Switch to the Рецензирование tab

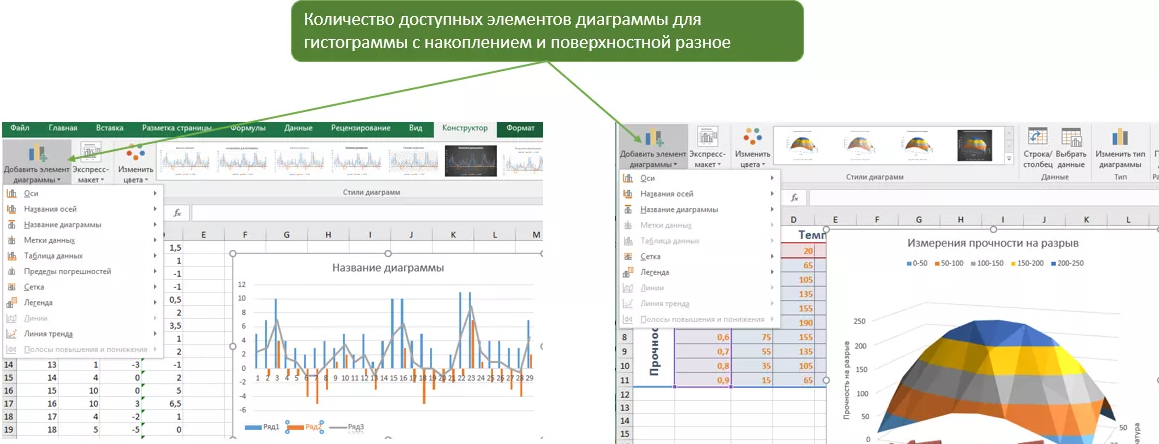coord(361,128)
